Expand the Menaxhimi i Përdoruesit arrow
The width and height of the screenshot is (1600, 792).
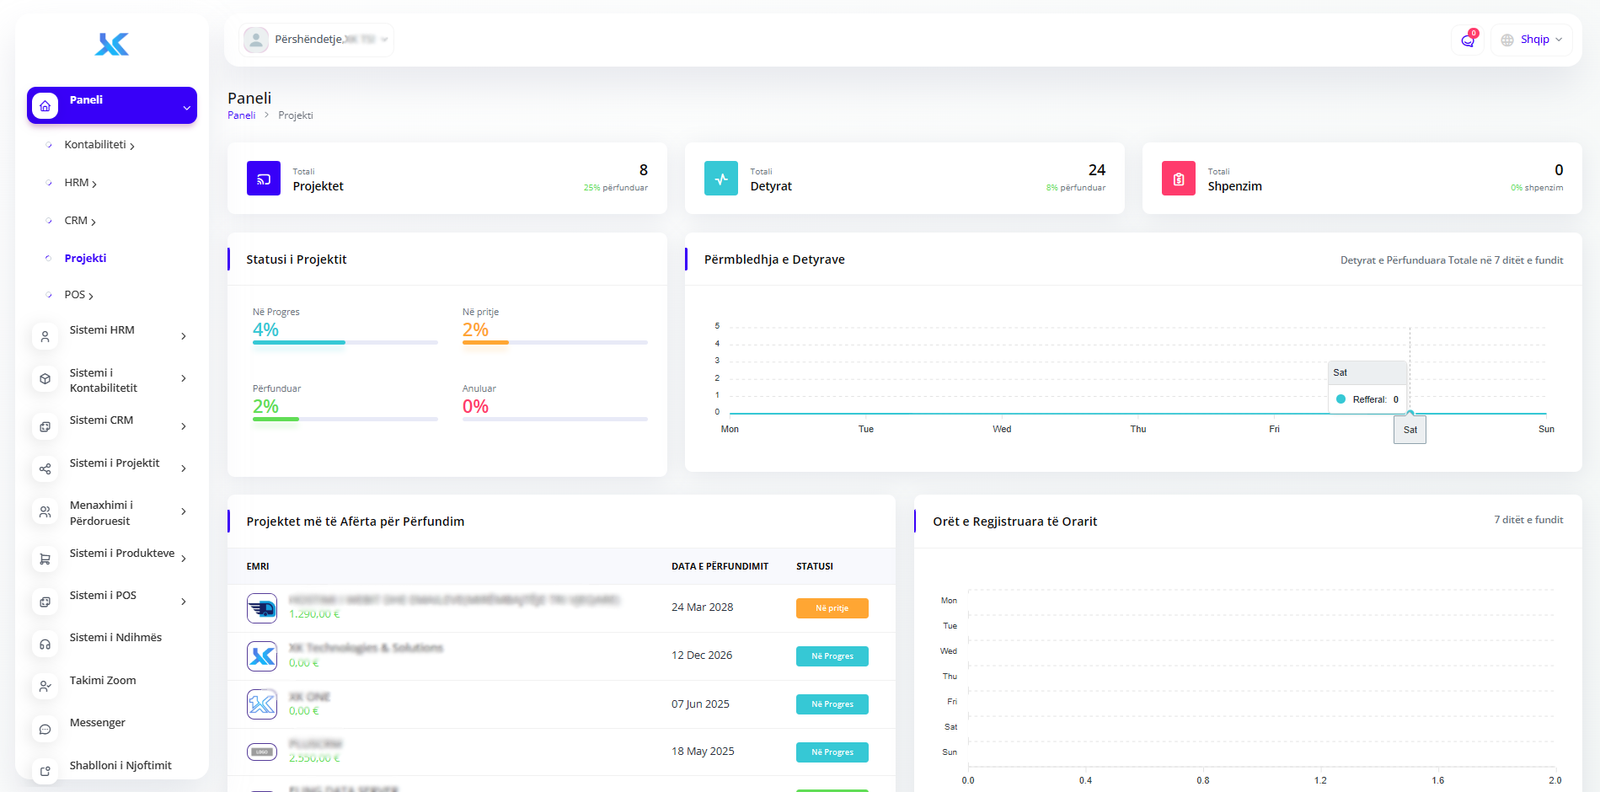(183, 511)
